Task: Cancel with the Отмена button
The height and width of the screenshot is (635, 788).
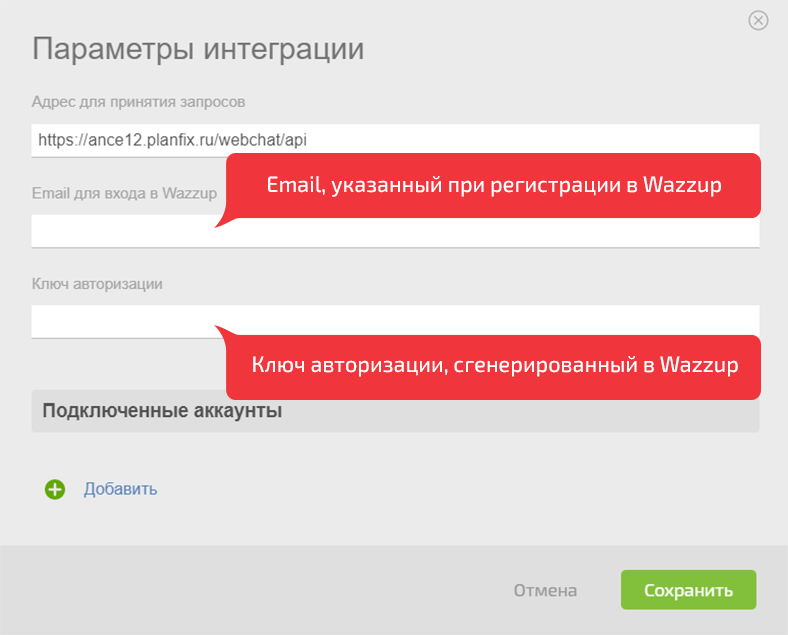Action: click(545, 590)
